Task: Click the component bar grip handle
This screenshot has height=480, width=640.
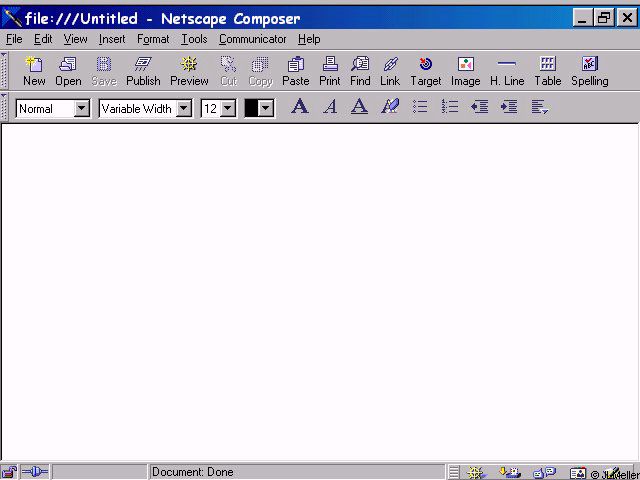Action: (x=454, y=473)
